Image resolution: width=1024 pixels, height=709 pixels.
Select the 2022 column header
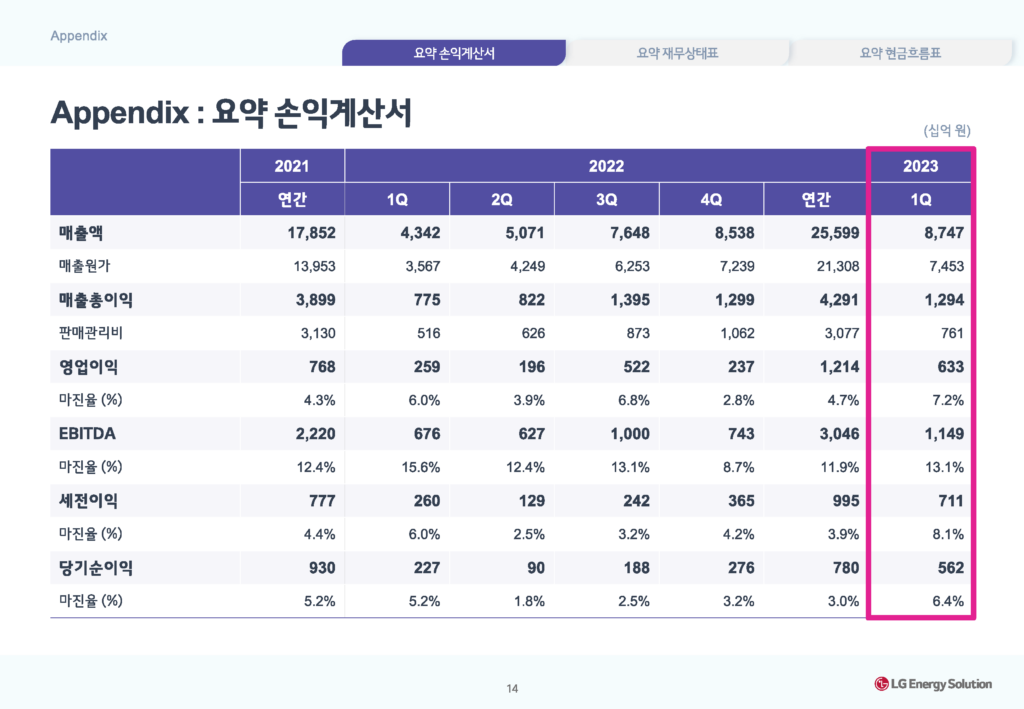tap(606, 166)
